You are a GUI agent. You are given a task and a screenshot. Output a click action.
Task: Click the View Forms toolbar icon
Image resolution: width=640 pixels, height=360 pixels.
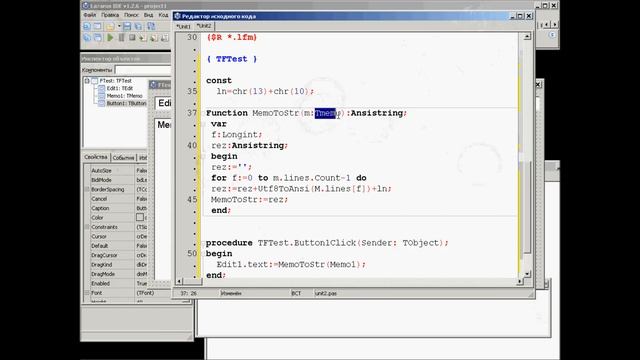pyautogui.click(x=98, y=38)
